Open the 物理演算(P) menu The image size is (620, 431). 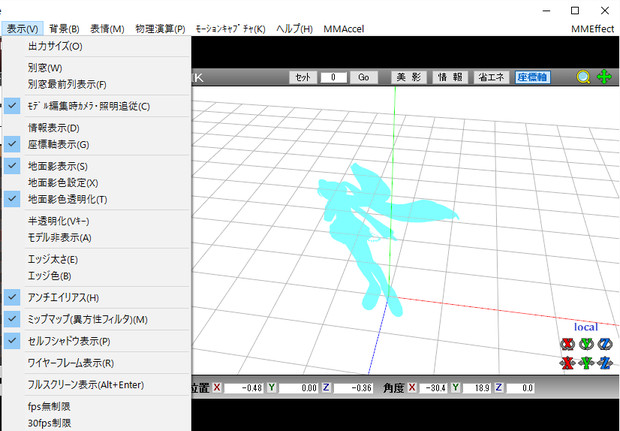pos(160,29)
